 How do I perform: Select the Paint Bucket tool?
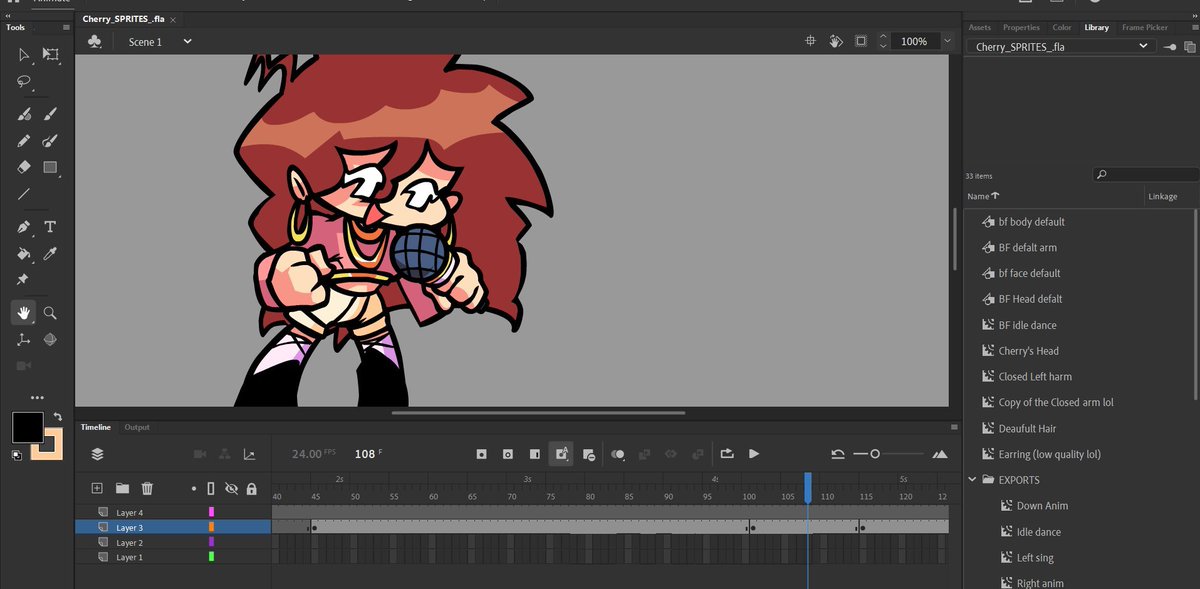point(24,254)
